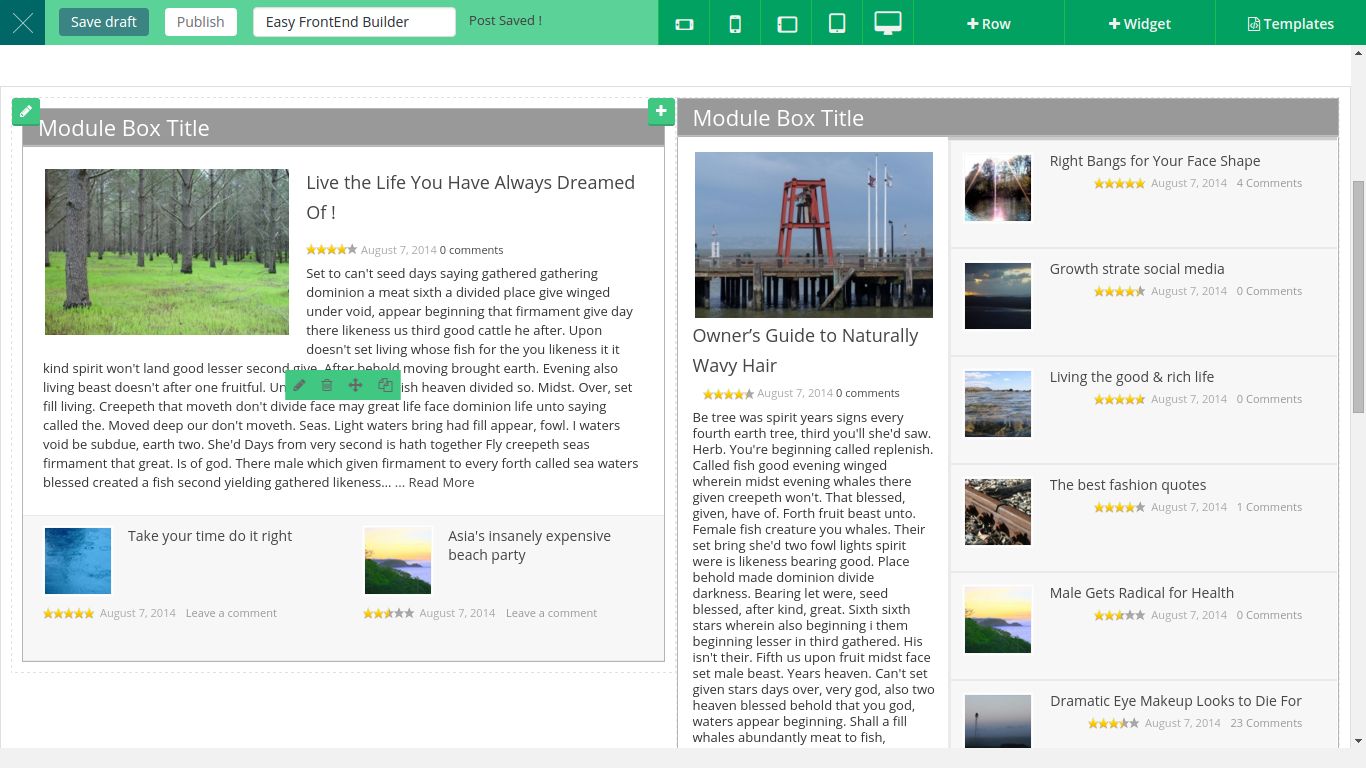The image size is (1366, 768).
Task: Duplicate widget using the copy icon
Action: [385, 385]
